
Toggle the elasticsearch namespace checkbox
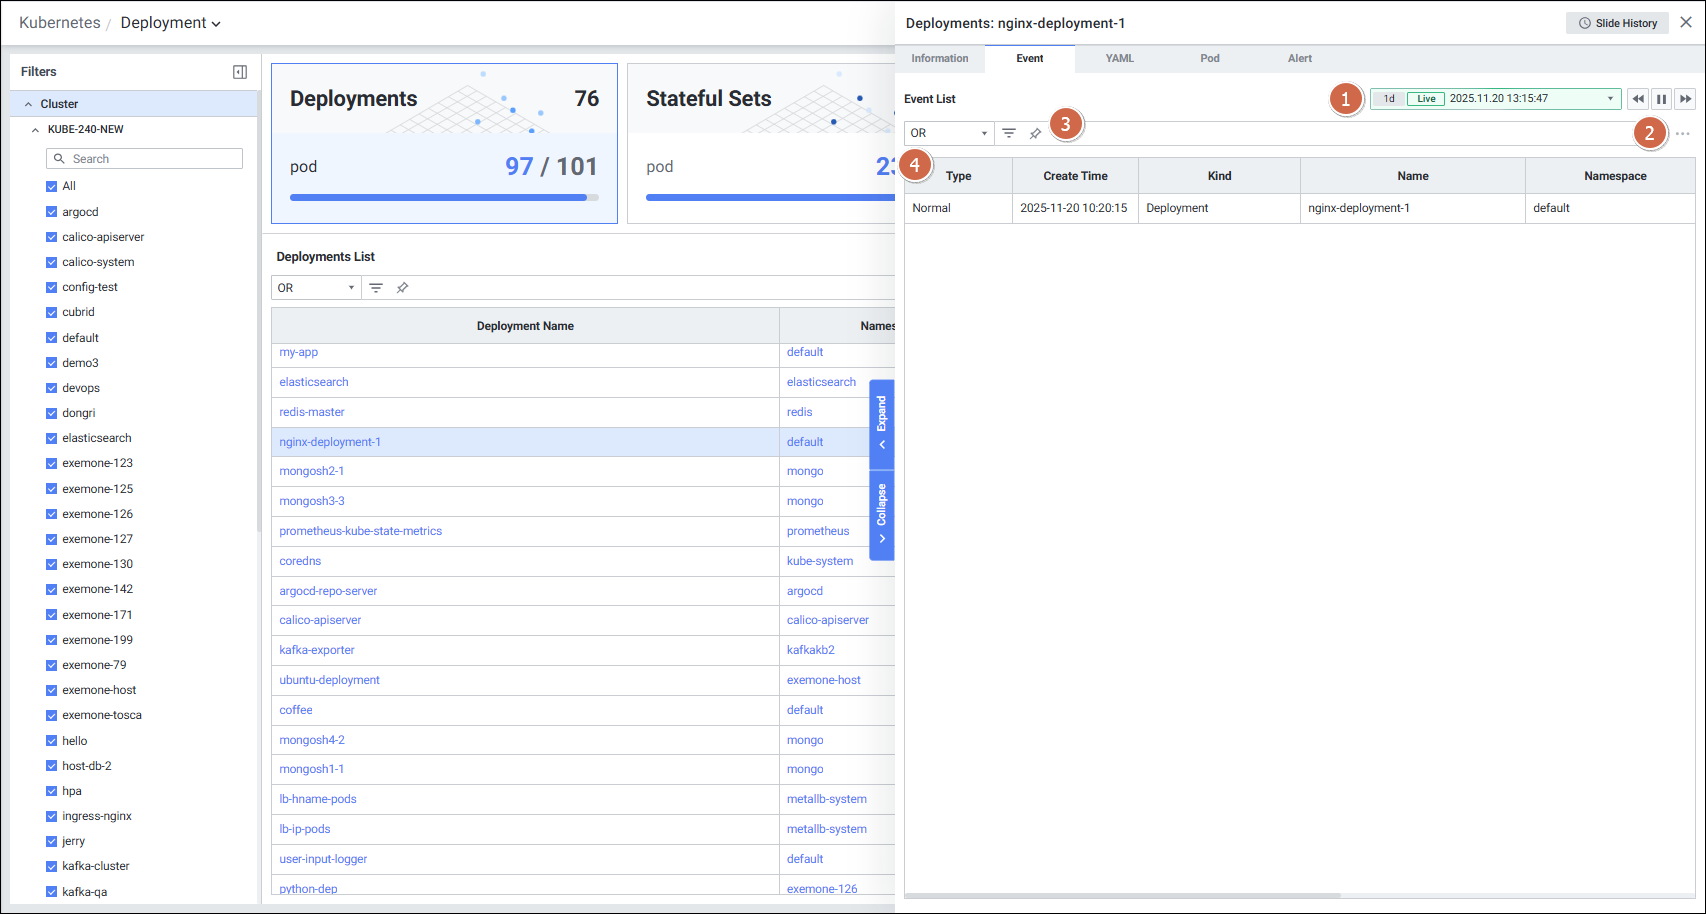pos(52,438)
